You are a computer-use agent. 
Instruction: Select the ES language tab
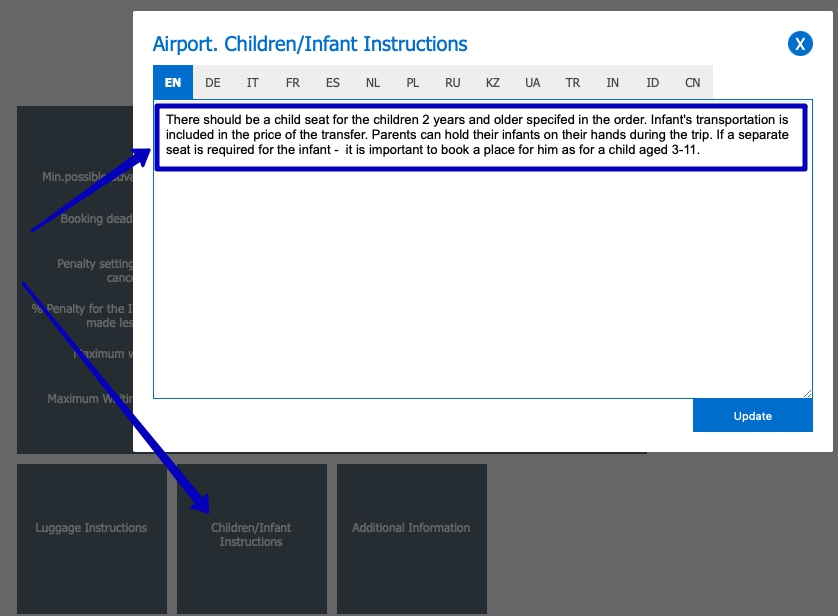point(332,82)
